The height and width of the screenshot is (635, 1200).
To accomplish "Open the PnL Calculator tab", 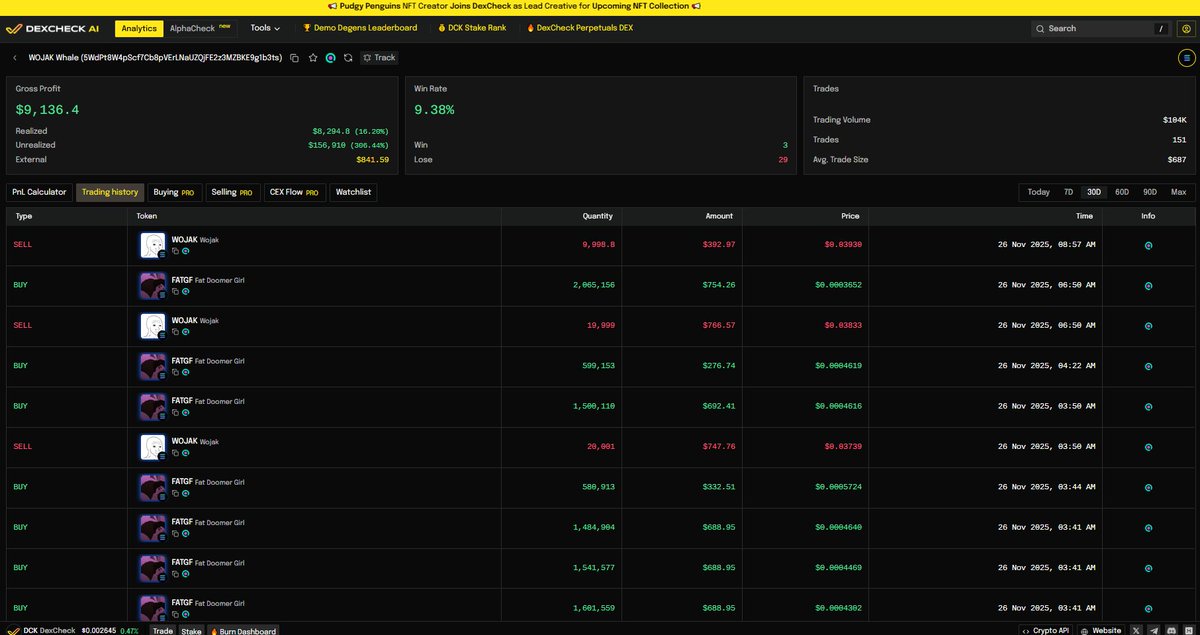I will pos(39,192).
